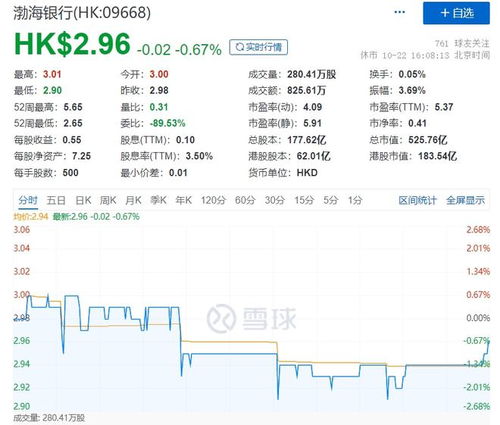The width and height of the screenshot is (500, 425).
Task: Select the 30分 interval tab
Action: 275,200
